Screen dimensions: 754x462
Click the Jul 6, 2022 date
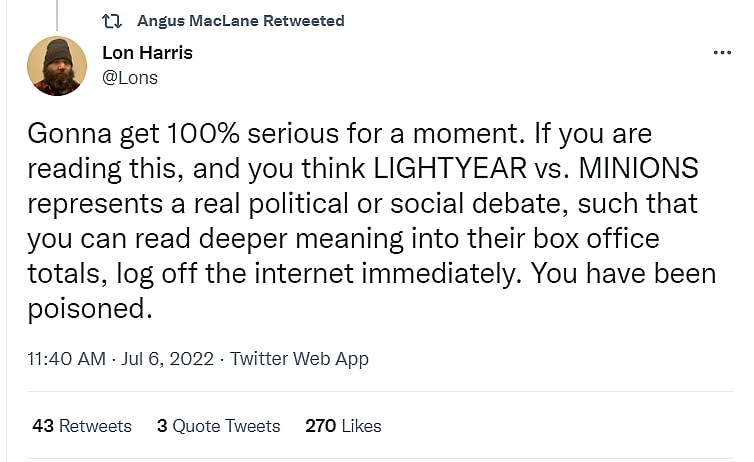click(x=167, y=359)
